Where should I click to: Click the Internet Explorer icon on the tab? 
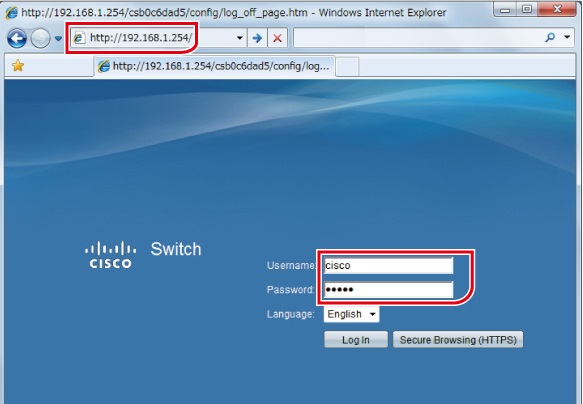104,66
